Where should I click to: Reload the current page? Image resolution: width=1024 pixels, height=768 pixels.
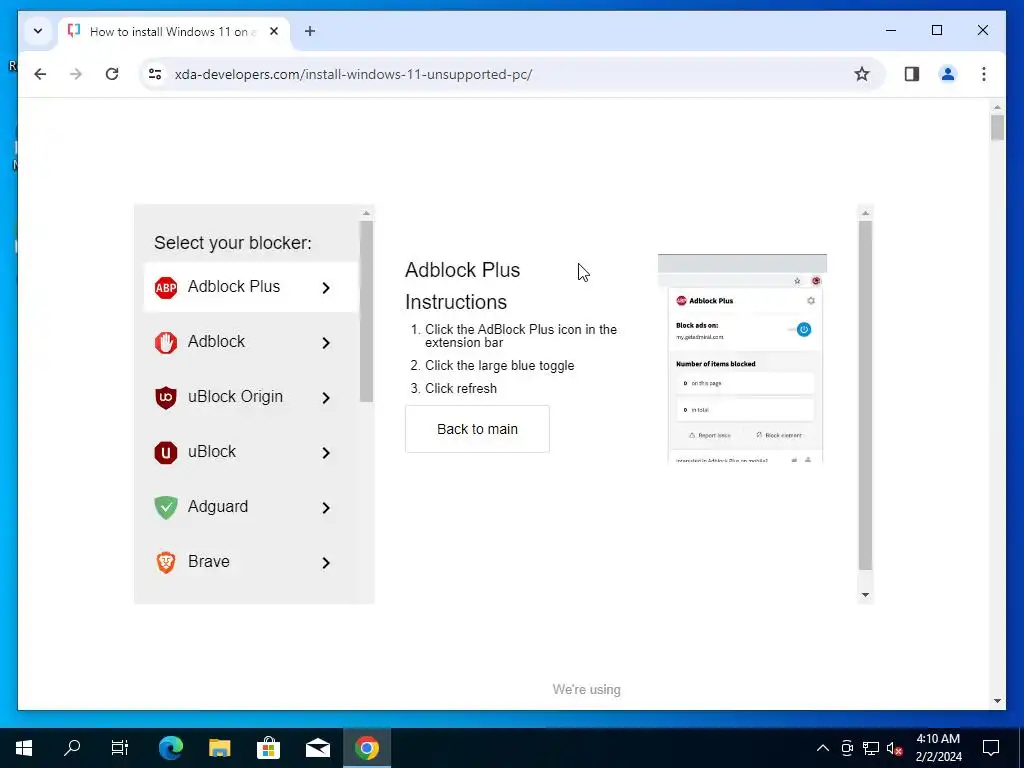point(112,74)
